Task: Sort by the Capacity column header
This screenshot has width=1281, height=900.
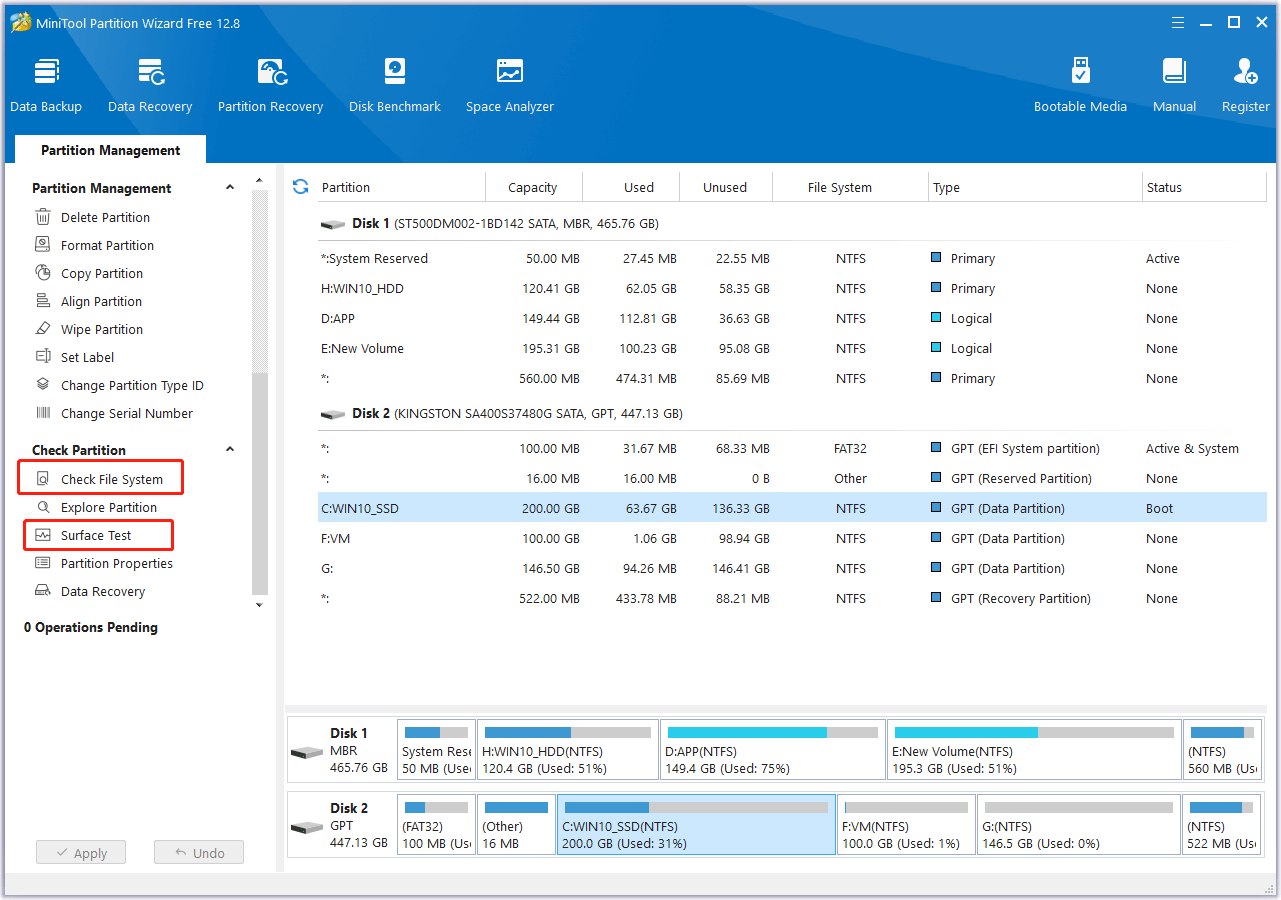Action: [x=532, y=187]
